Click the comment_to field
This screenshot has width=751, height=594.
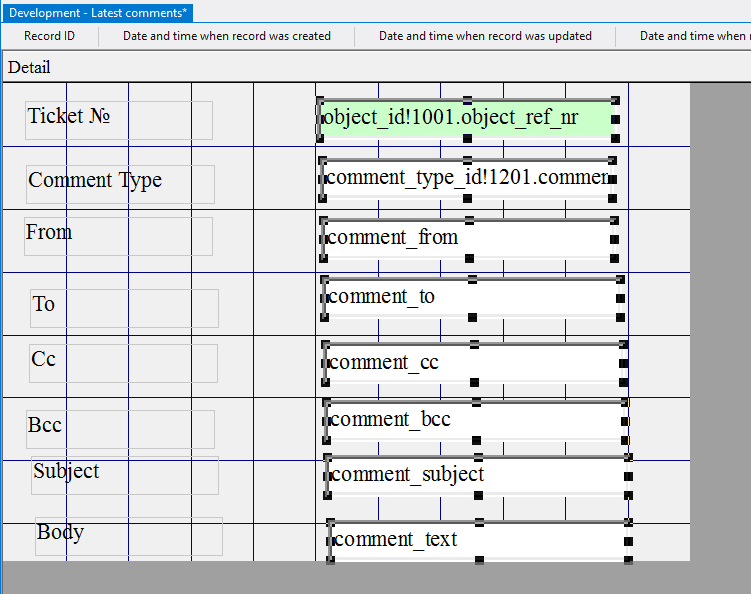coord(471,297)
